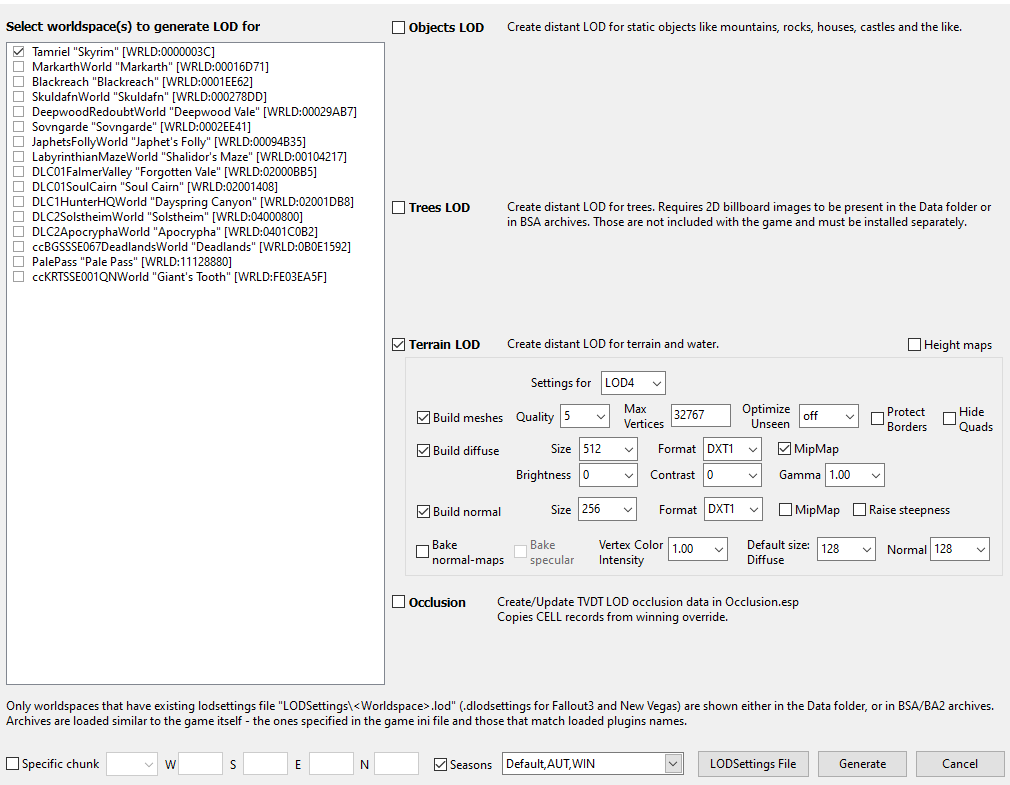Uncheck the Build diffuse option
1010x785 pixels.
point(423,451)
